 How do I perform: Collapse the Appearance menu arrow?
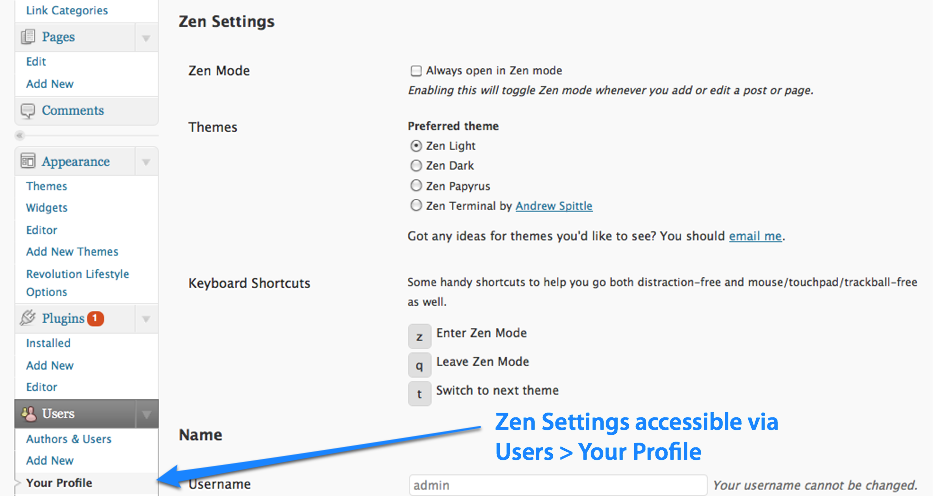tap(146, 162)
